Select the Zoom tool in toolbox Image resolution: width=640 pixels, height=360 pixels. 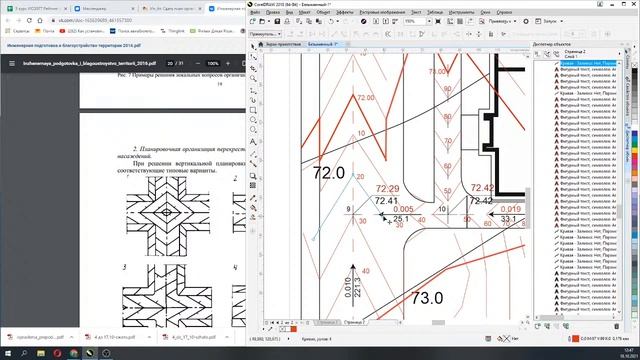[x=253, y=78]
